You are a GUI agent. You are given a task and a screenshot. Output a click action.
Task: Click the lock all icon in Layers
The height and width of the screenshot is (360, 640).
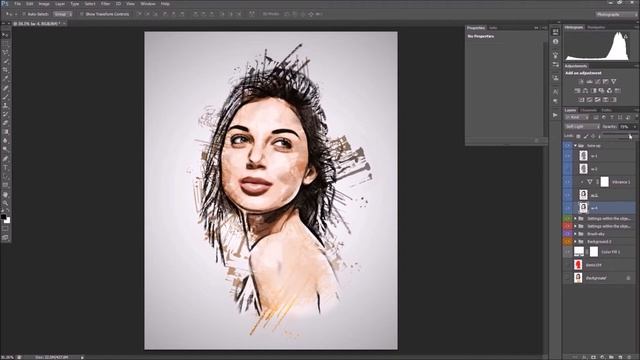tap(600, 136)
